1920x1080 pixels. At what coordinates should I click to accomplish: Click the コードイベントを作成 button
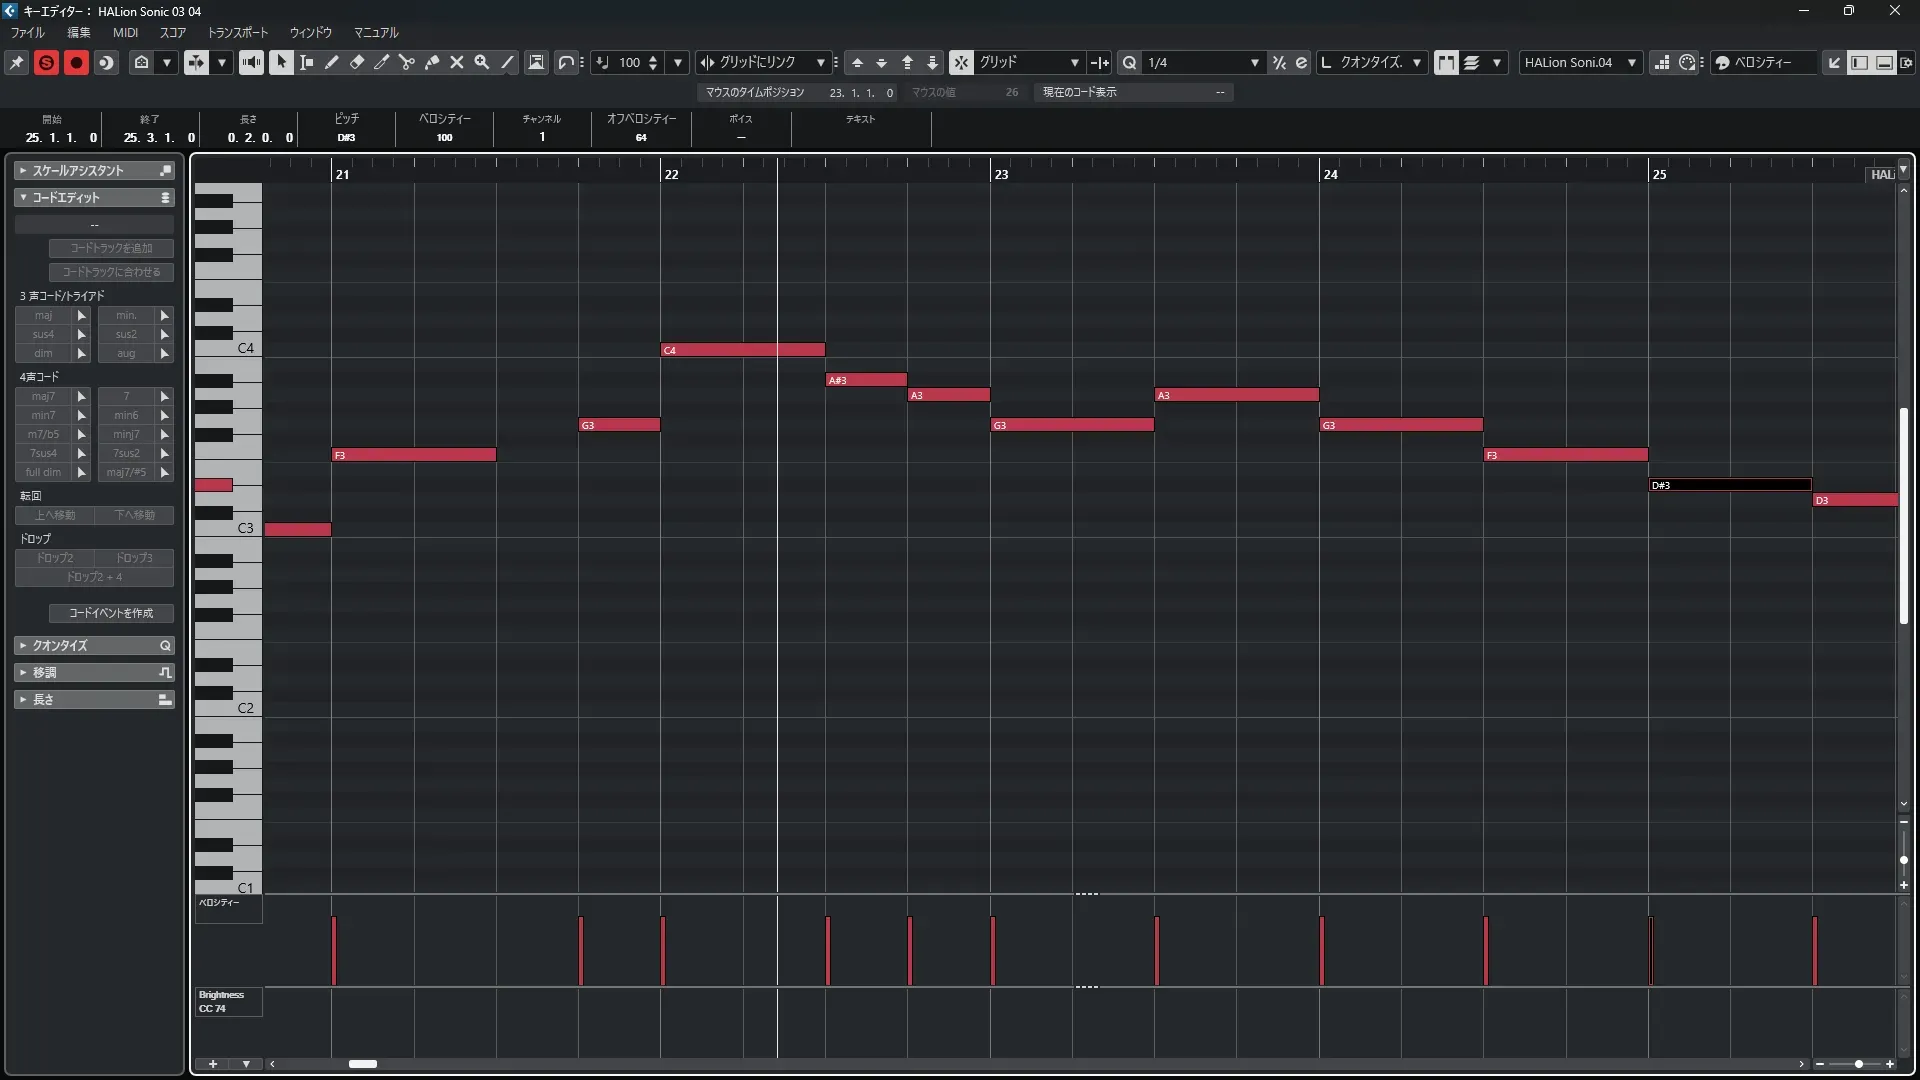tap(111, 613)
